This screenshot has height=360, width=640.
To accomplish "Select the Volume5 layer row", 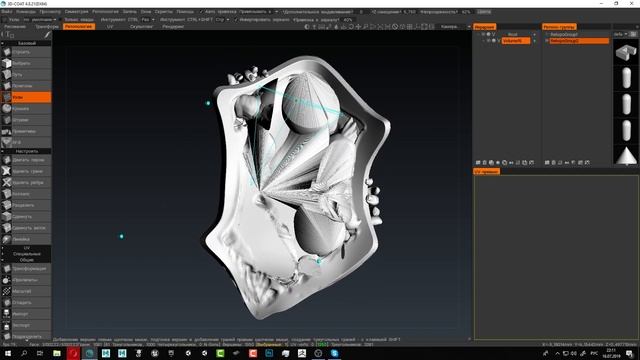I will tap(516, 41).
